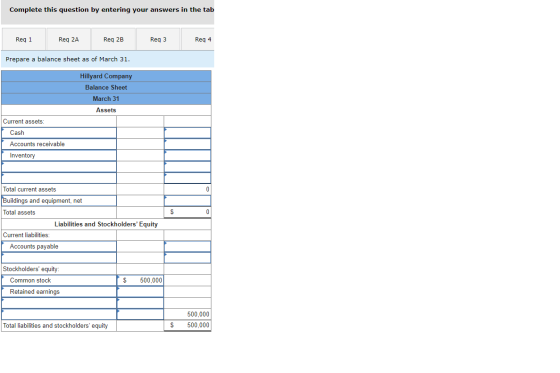Open the Req 1 tab
The image size is (560, 373).
[x=24, y=39]
